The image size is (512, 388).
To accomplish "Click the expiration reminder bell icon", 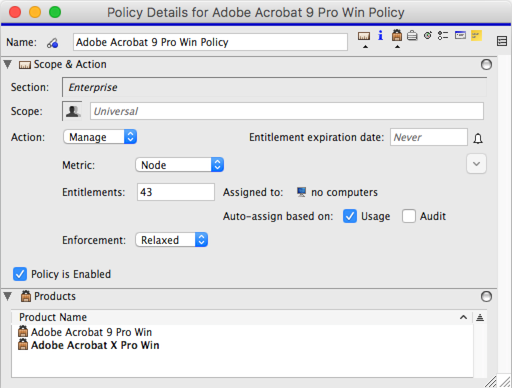I will tap(478, 138).
